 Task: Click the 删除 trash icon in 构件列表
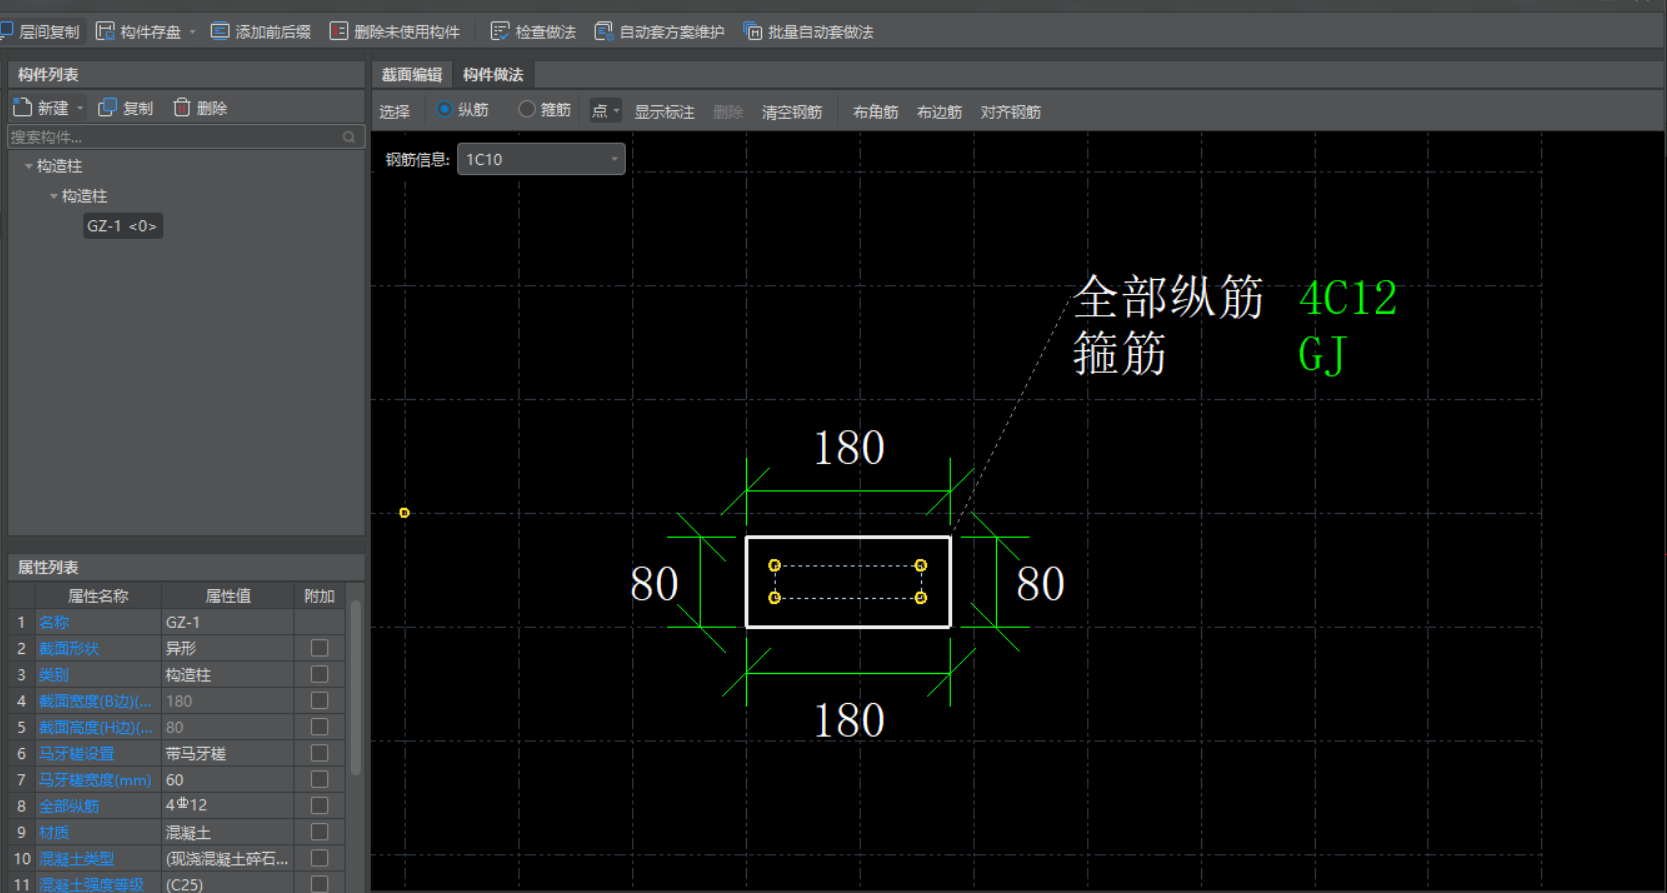point(182,107)
